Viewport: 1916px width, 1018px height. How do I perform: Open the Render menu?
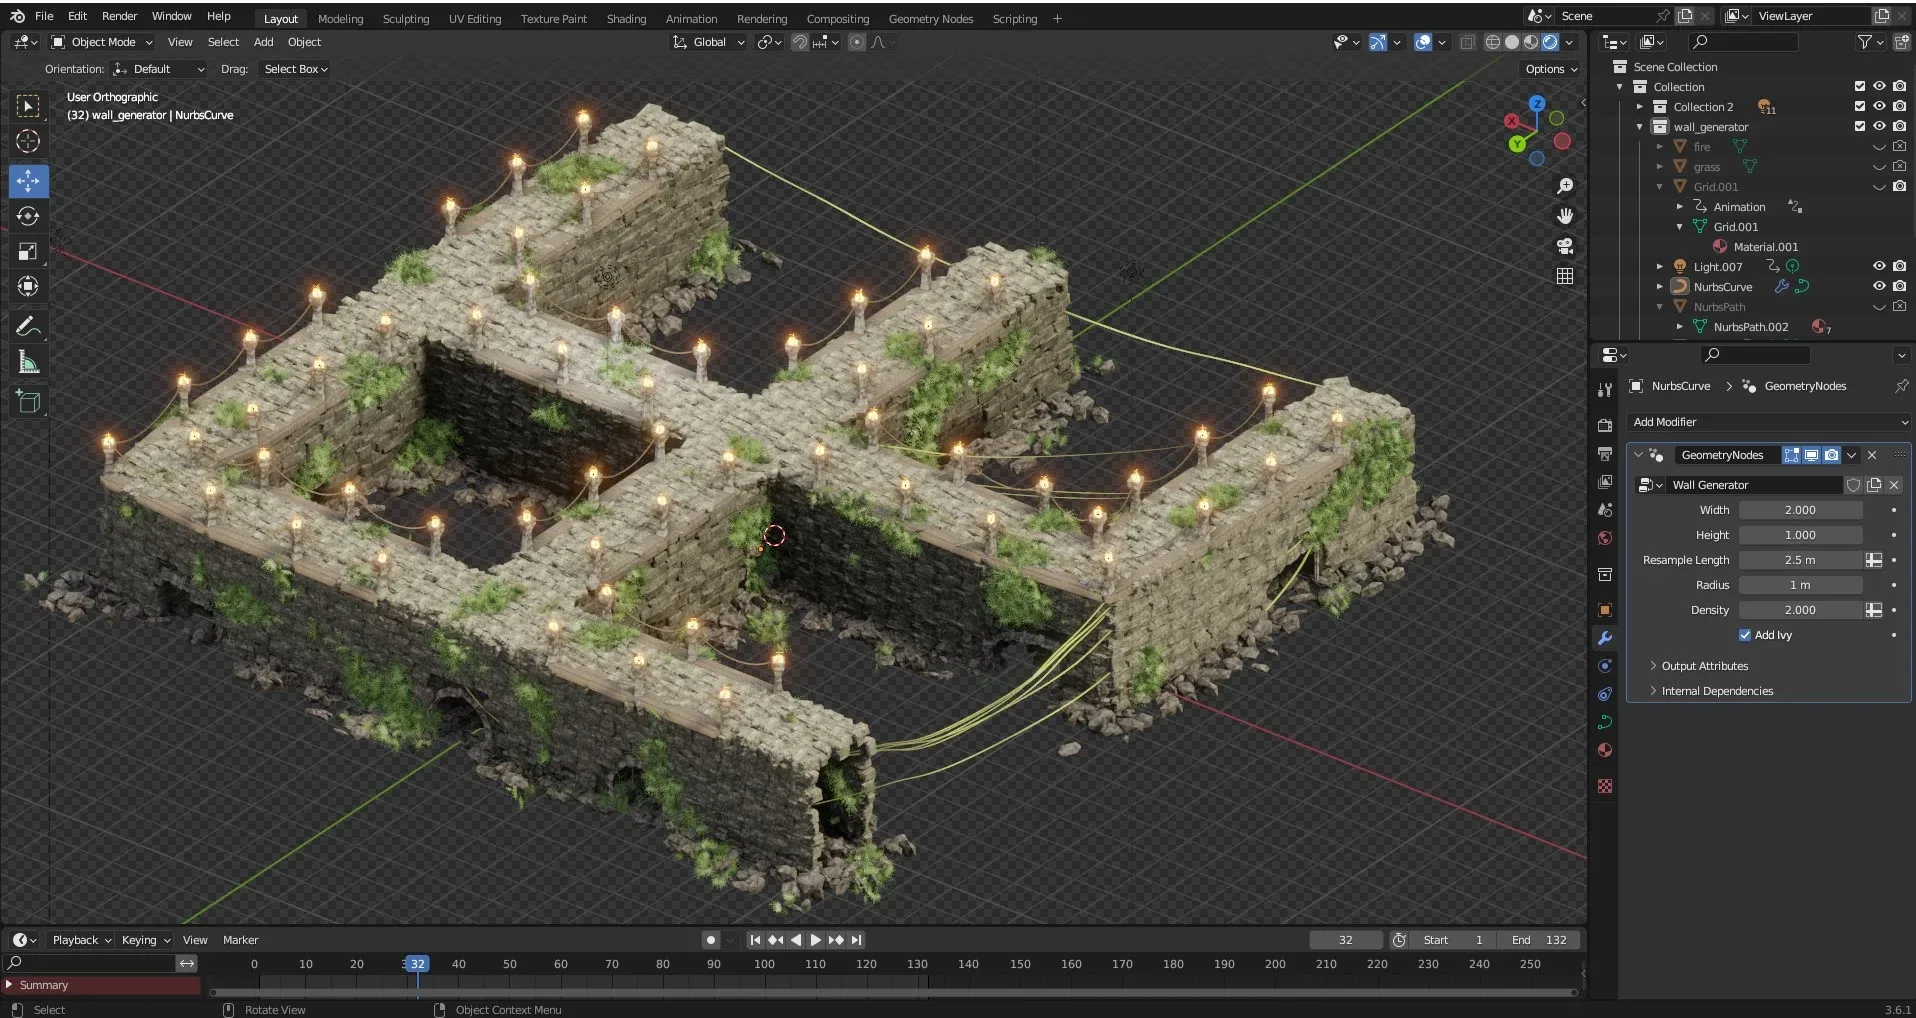(x=119, y=16)
